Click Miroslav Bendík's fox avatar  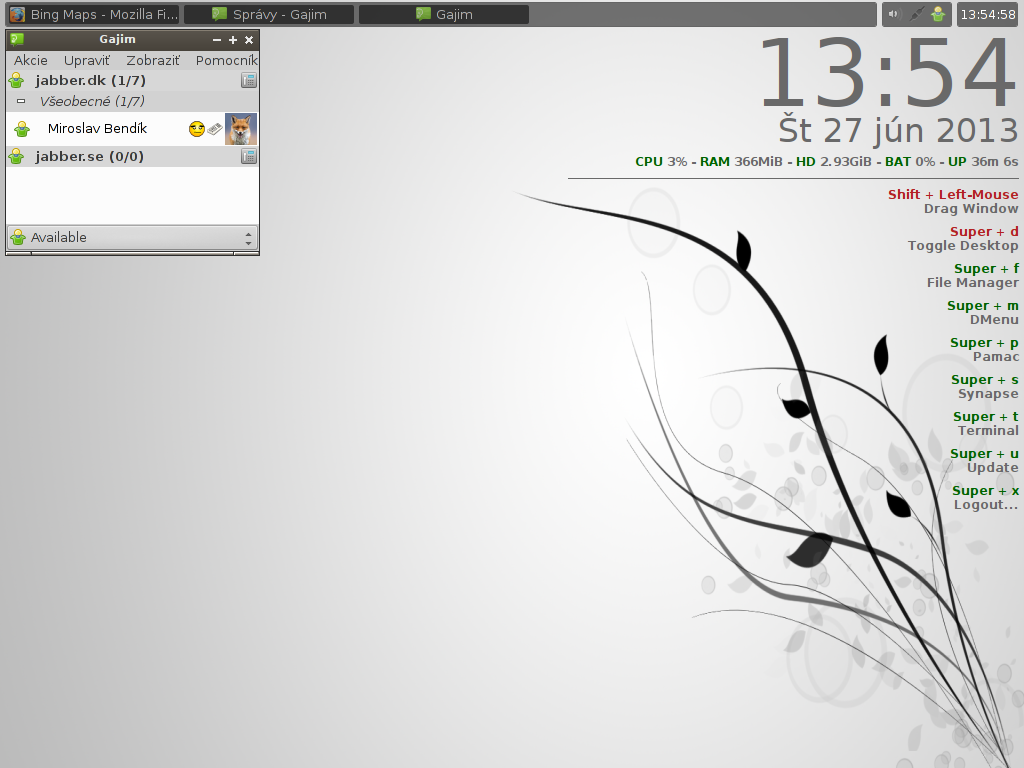(x=241, y=129)
